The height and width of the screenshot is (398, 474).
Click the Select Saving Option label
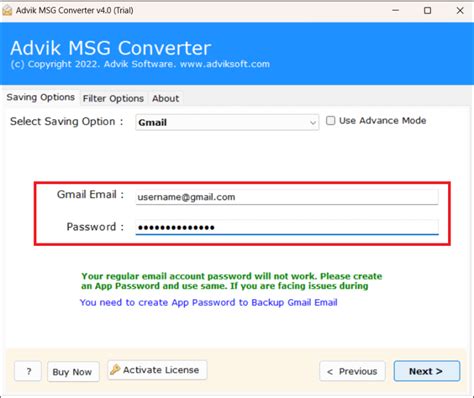point(67,121)
